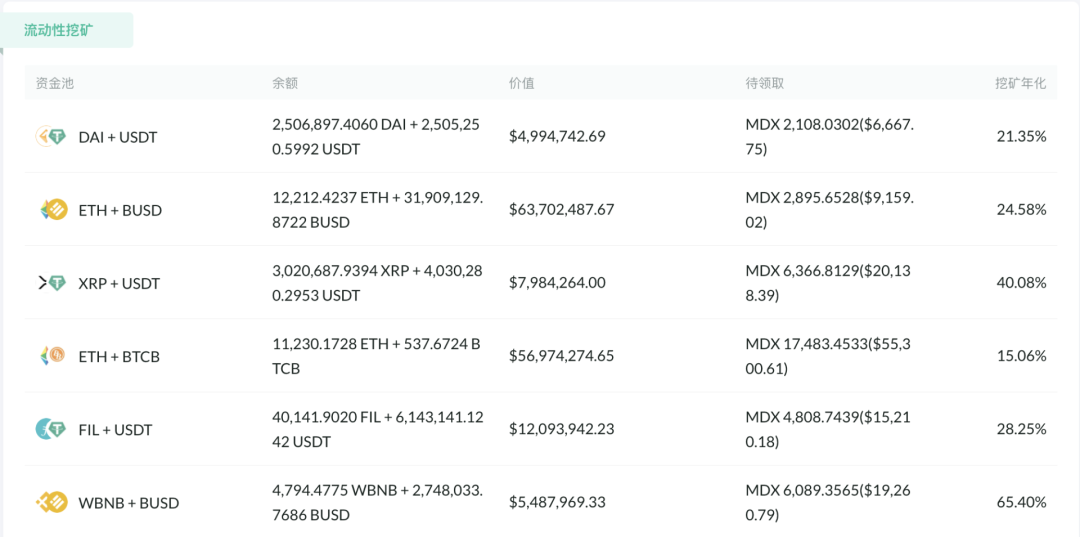Click the ETH + BUSD balance text
1080x537 pixels.
pos(377,210)
